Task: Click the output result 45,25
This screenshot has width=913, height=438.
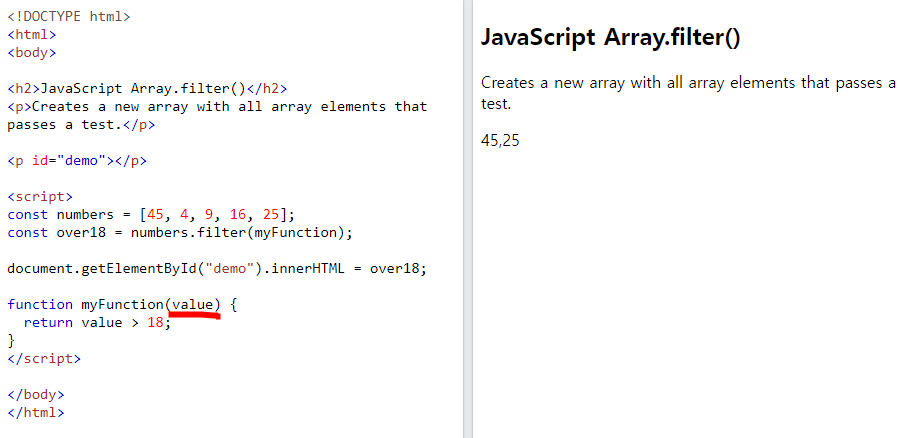Action: click(x=500, y=140)
